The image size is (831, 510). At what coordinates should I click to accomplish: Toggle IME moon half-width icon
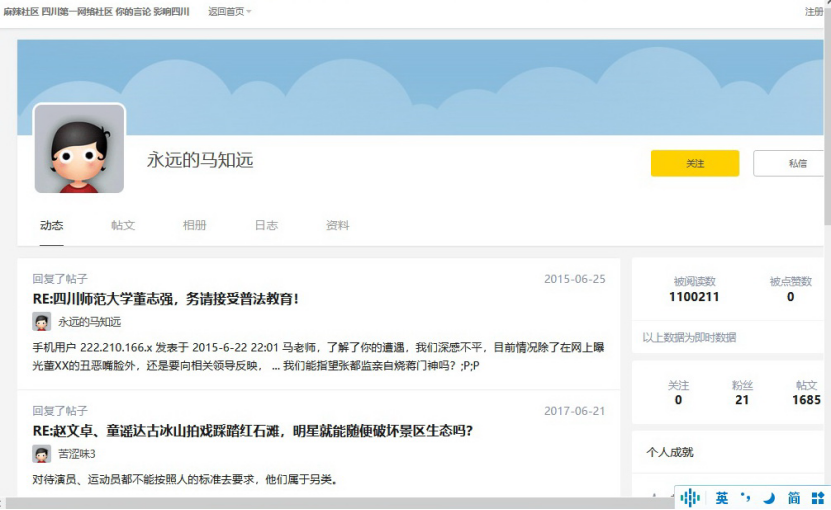(770, 498)
